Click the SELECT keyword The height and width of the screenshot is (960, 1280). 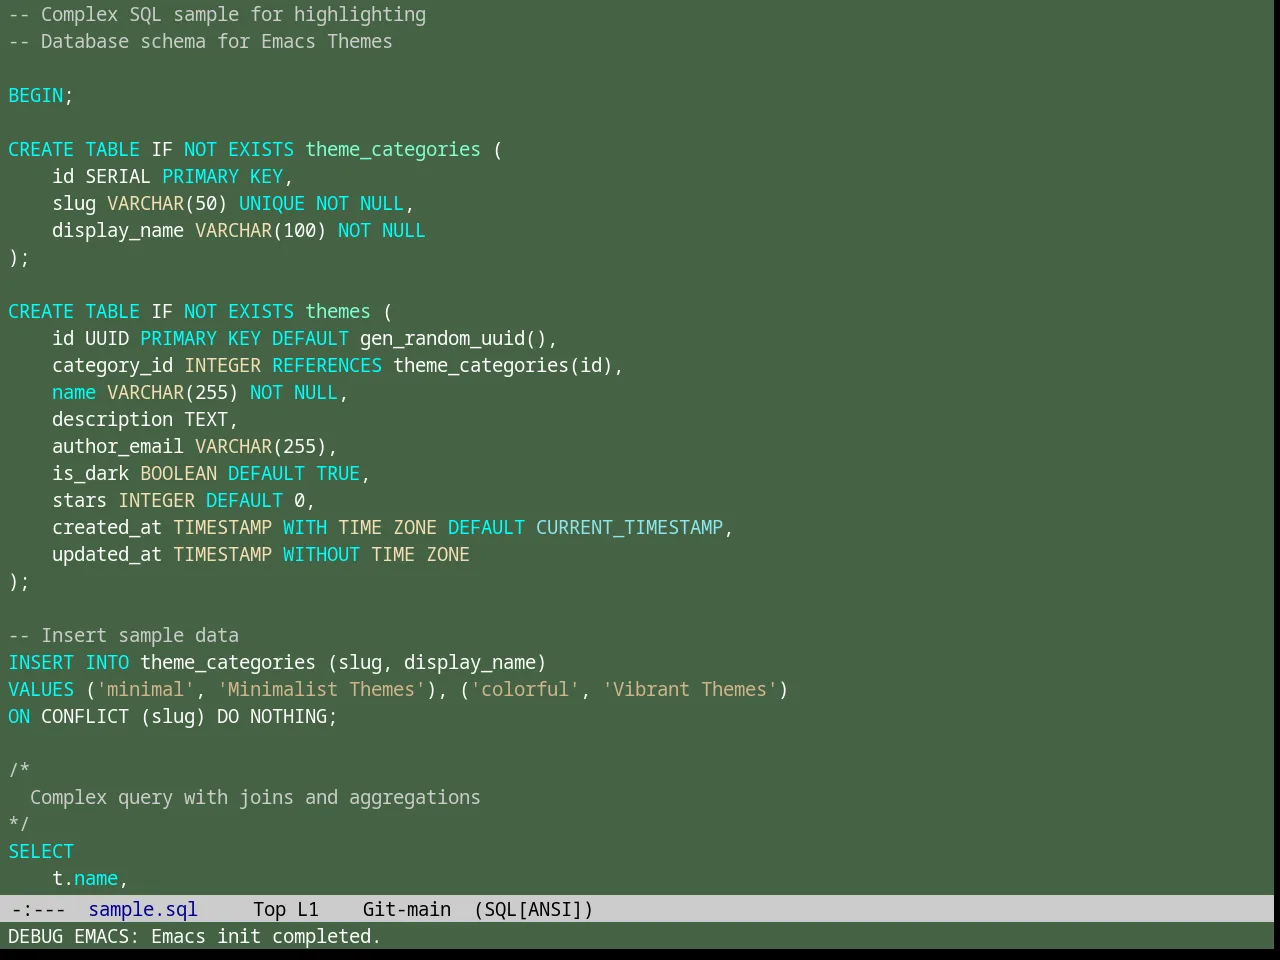coord(41,851)
